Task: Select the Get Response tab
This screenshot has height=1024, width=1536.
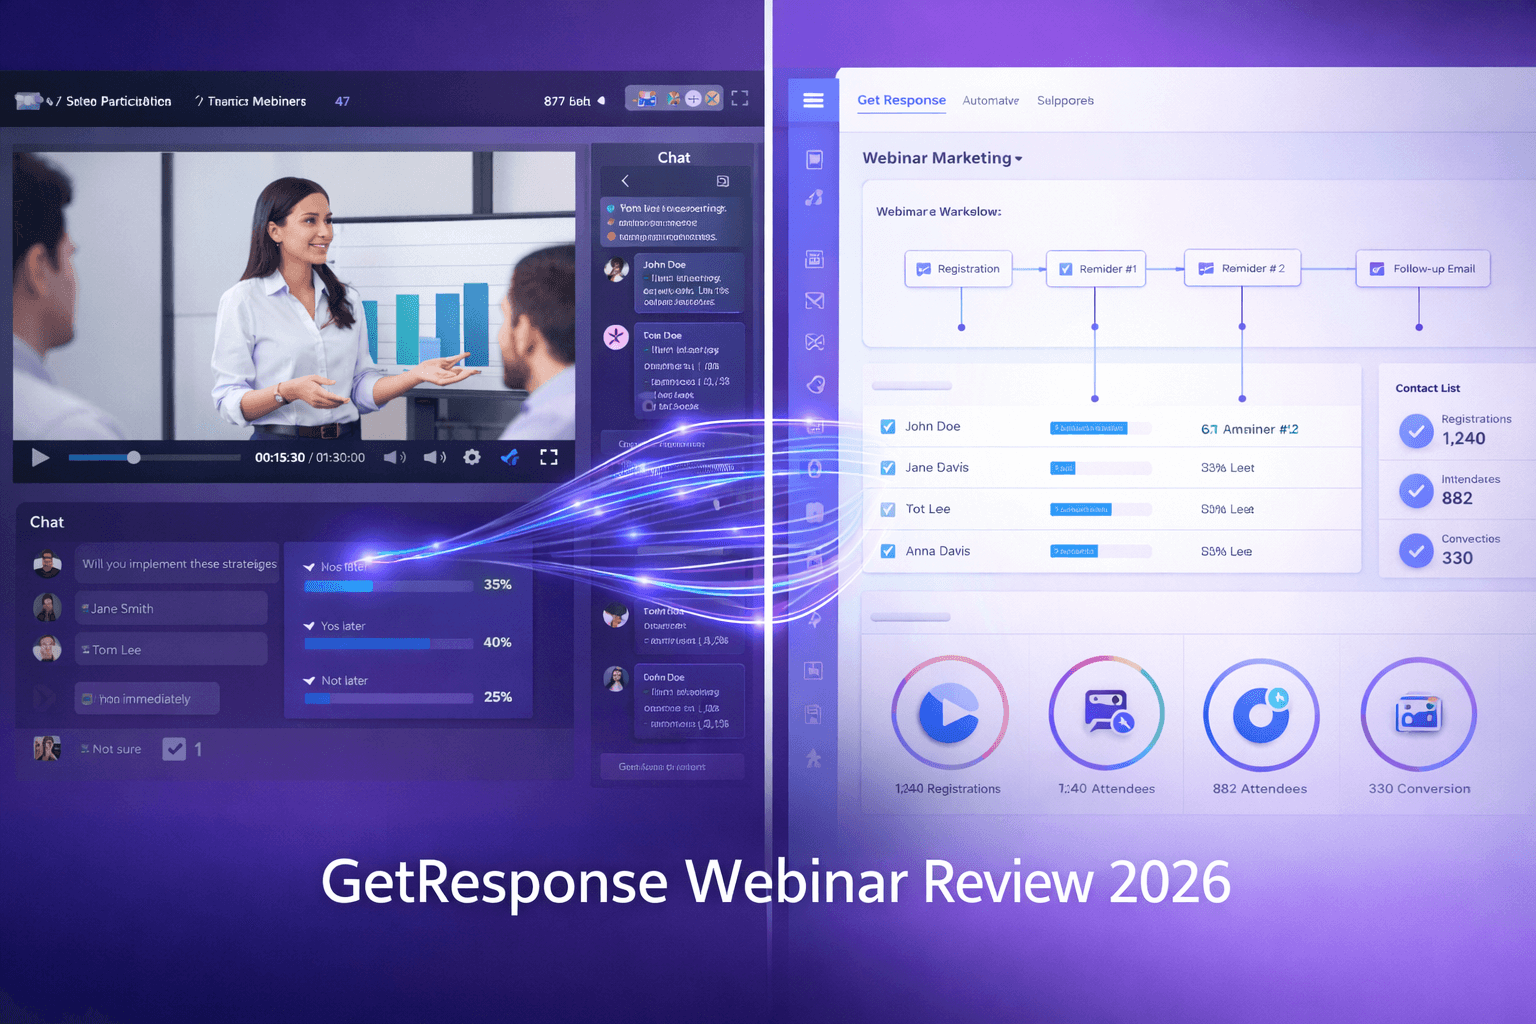Action: (x=900, y=100)
